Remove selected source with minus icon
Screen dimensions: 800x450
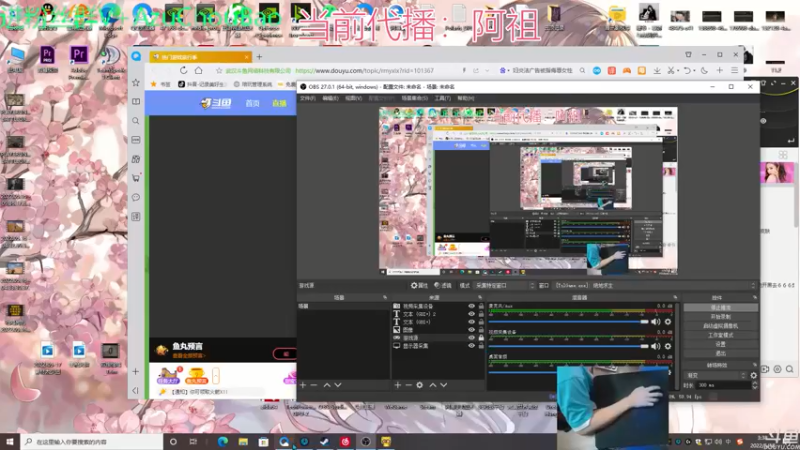[x=408, y=385]
